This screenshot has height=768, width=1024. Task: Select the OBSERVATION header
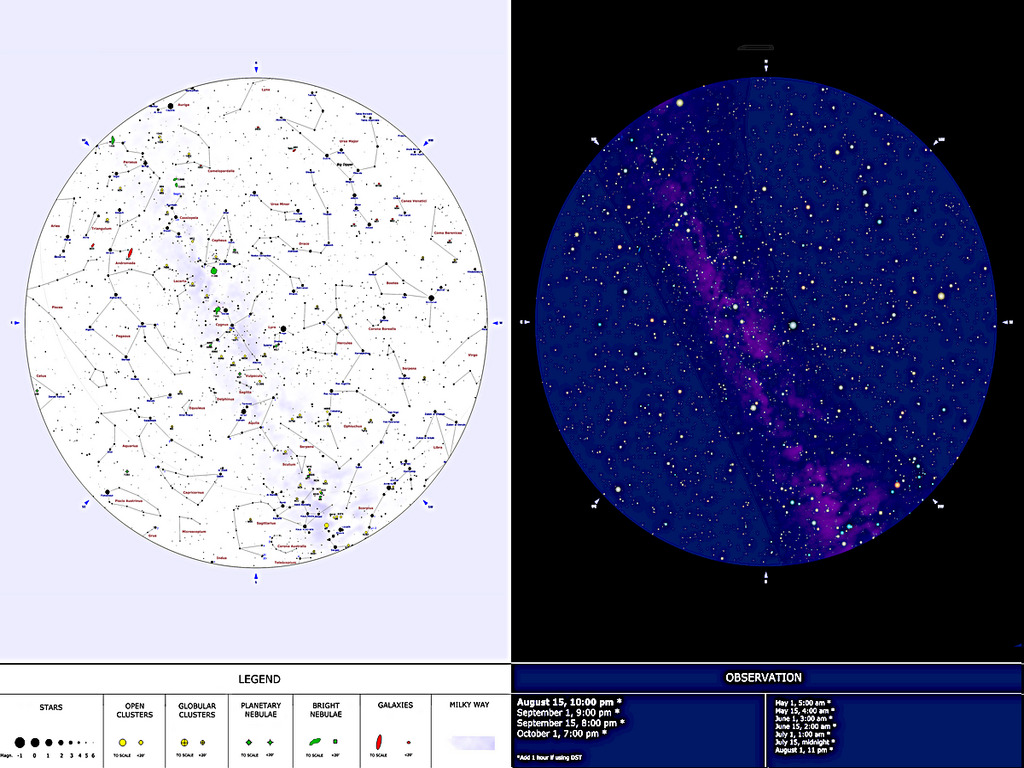[768, 678]
